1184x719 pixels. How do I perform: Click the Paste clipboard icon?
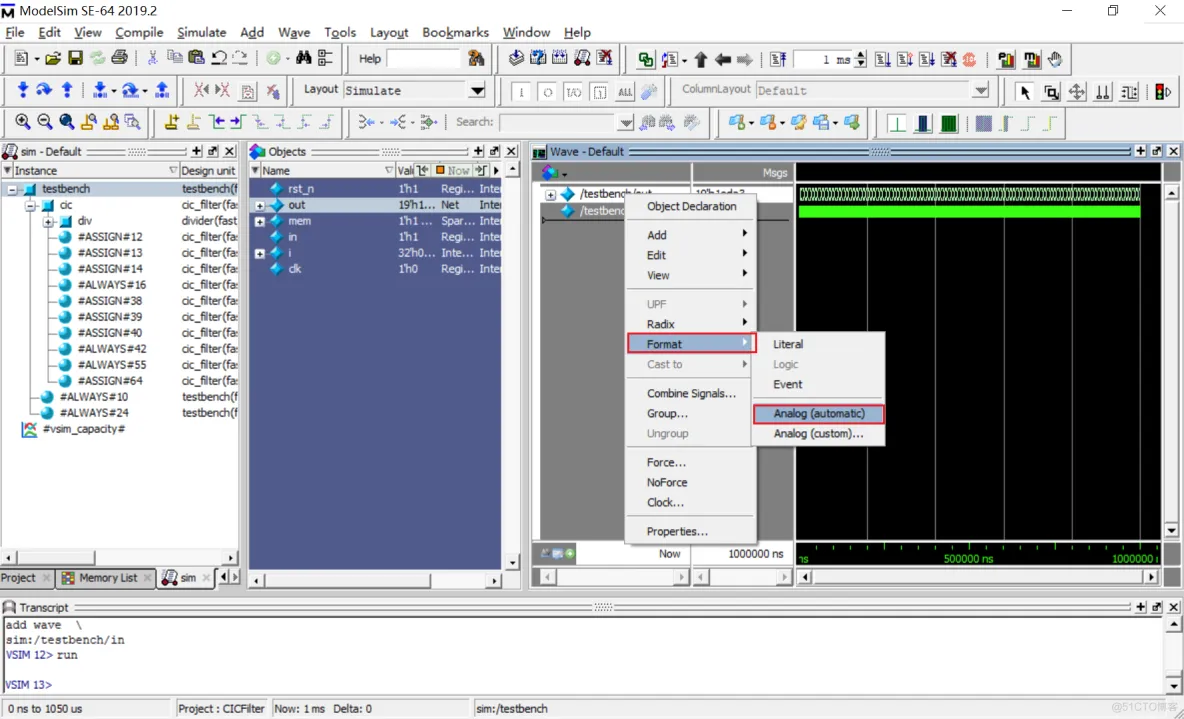(196, 59)
